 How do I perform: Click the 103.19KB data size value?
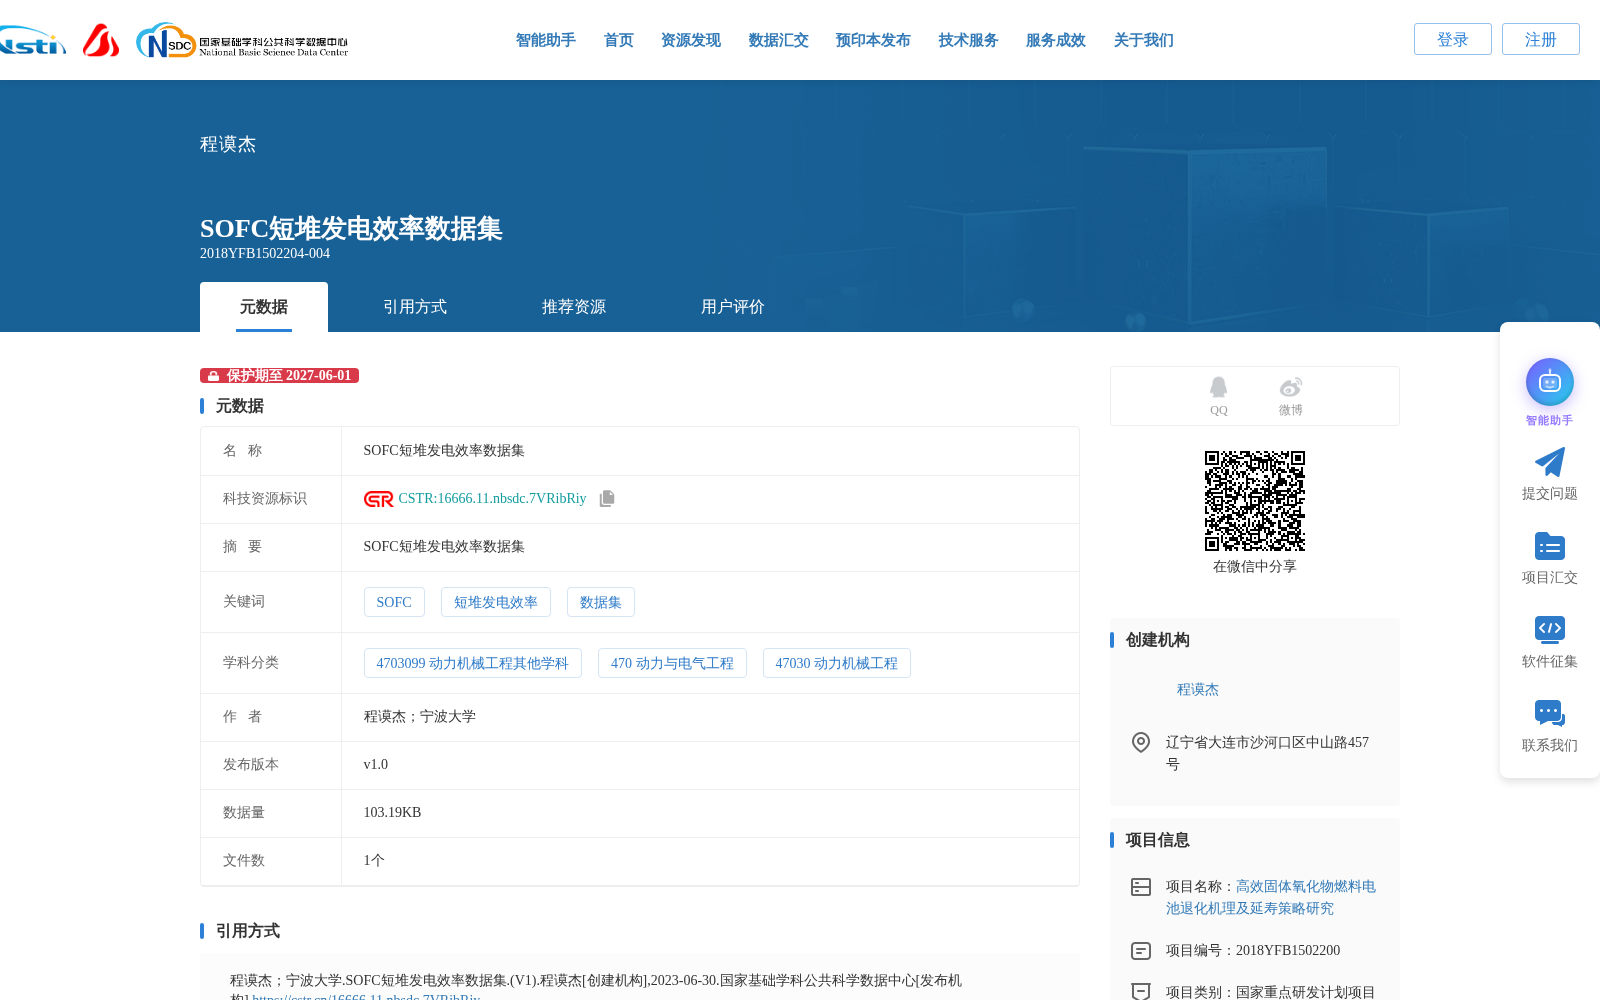pos(392,813)
